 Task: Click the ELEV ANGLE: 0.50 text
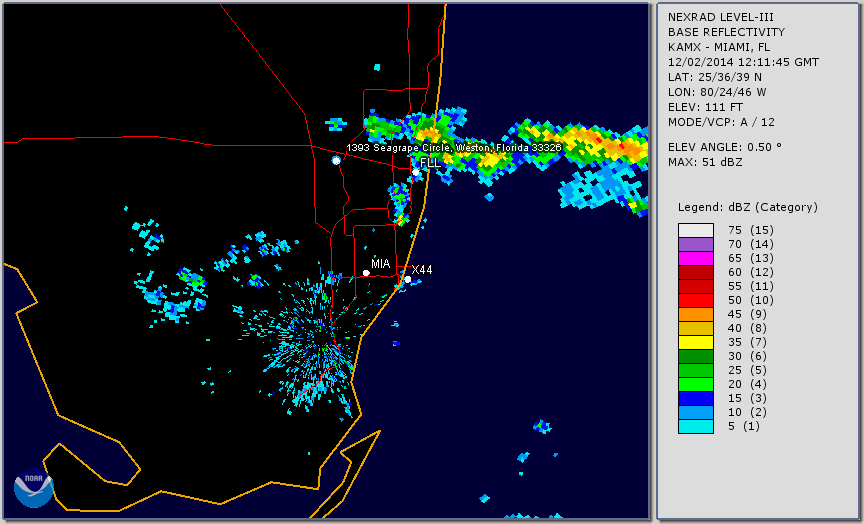pyautogui.click(x=725, y=147)
